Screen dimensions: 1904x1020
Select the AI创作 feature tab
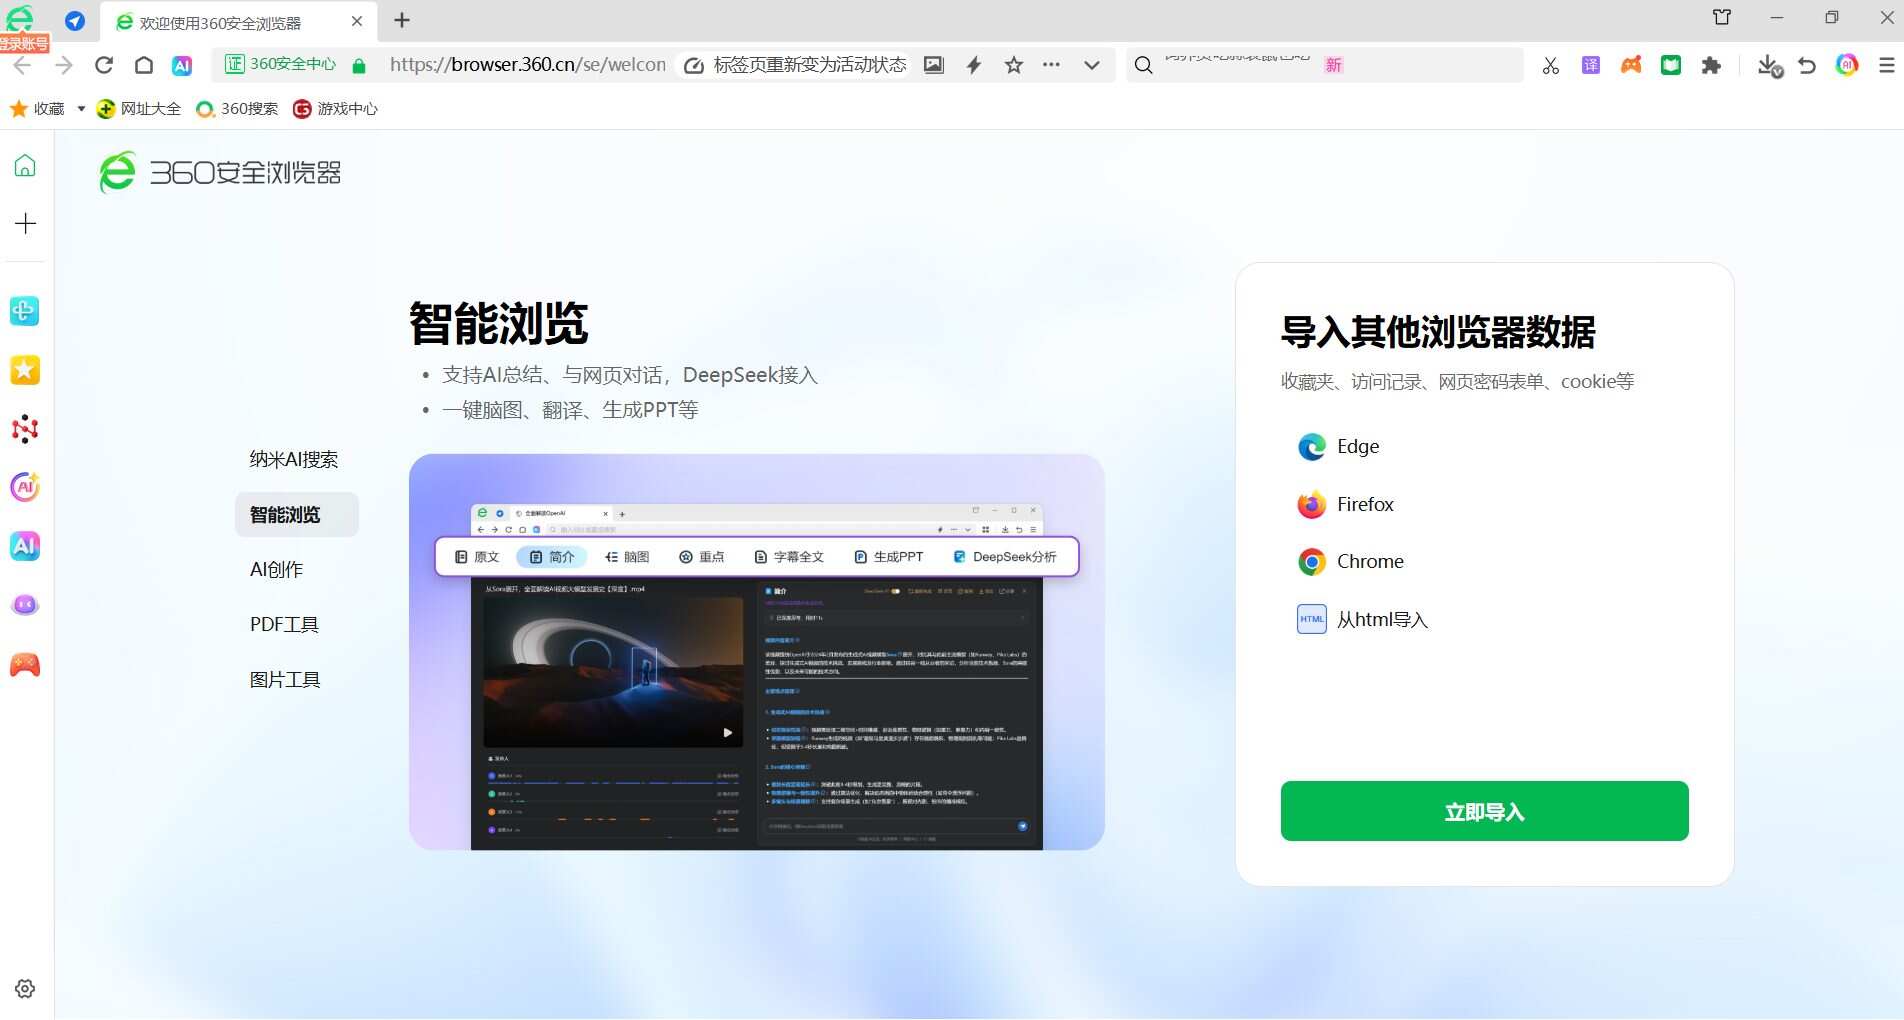[277, 569]
